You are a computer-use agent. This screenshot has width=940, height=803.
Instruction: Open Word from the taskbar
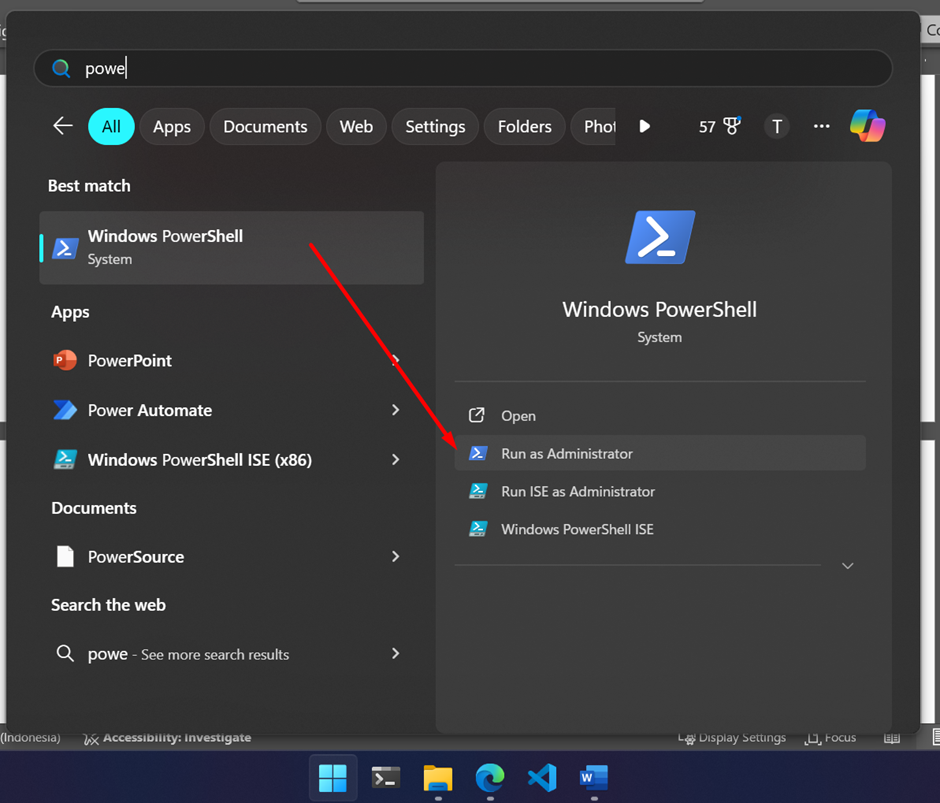pyautogui.click(x=593, y=778)
